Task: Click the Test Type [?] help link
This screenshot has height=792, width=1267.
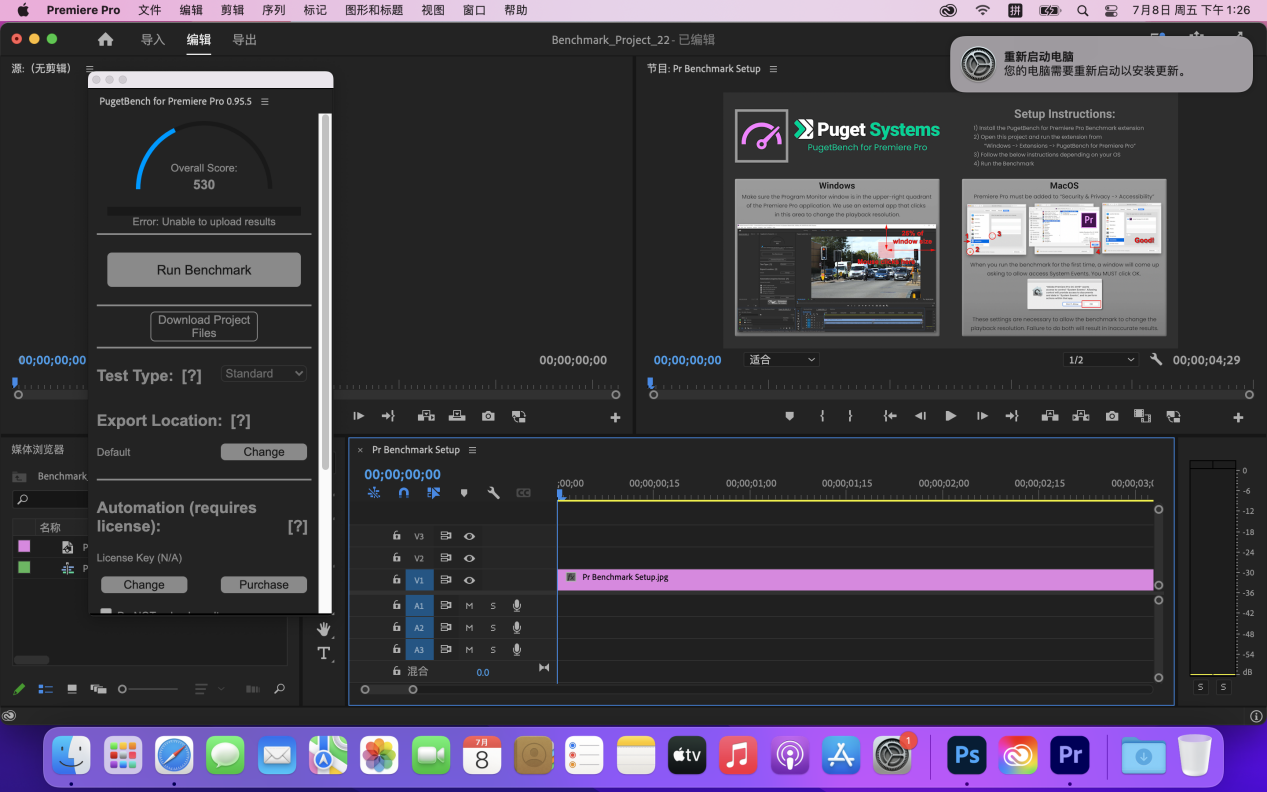Action: coord(191,376)
